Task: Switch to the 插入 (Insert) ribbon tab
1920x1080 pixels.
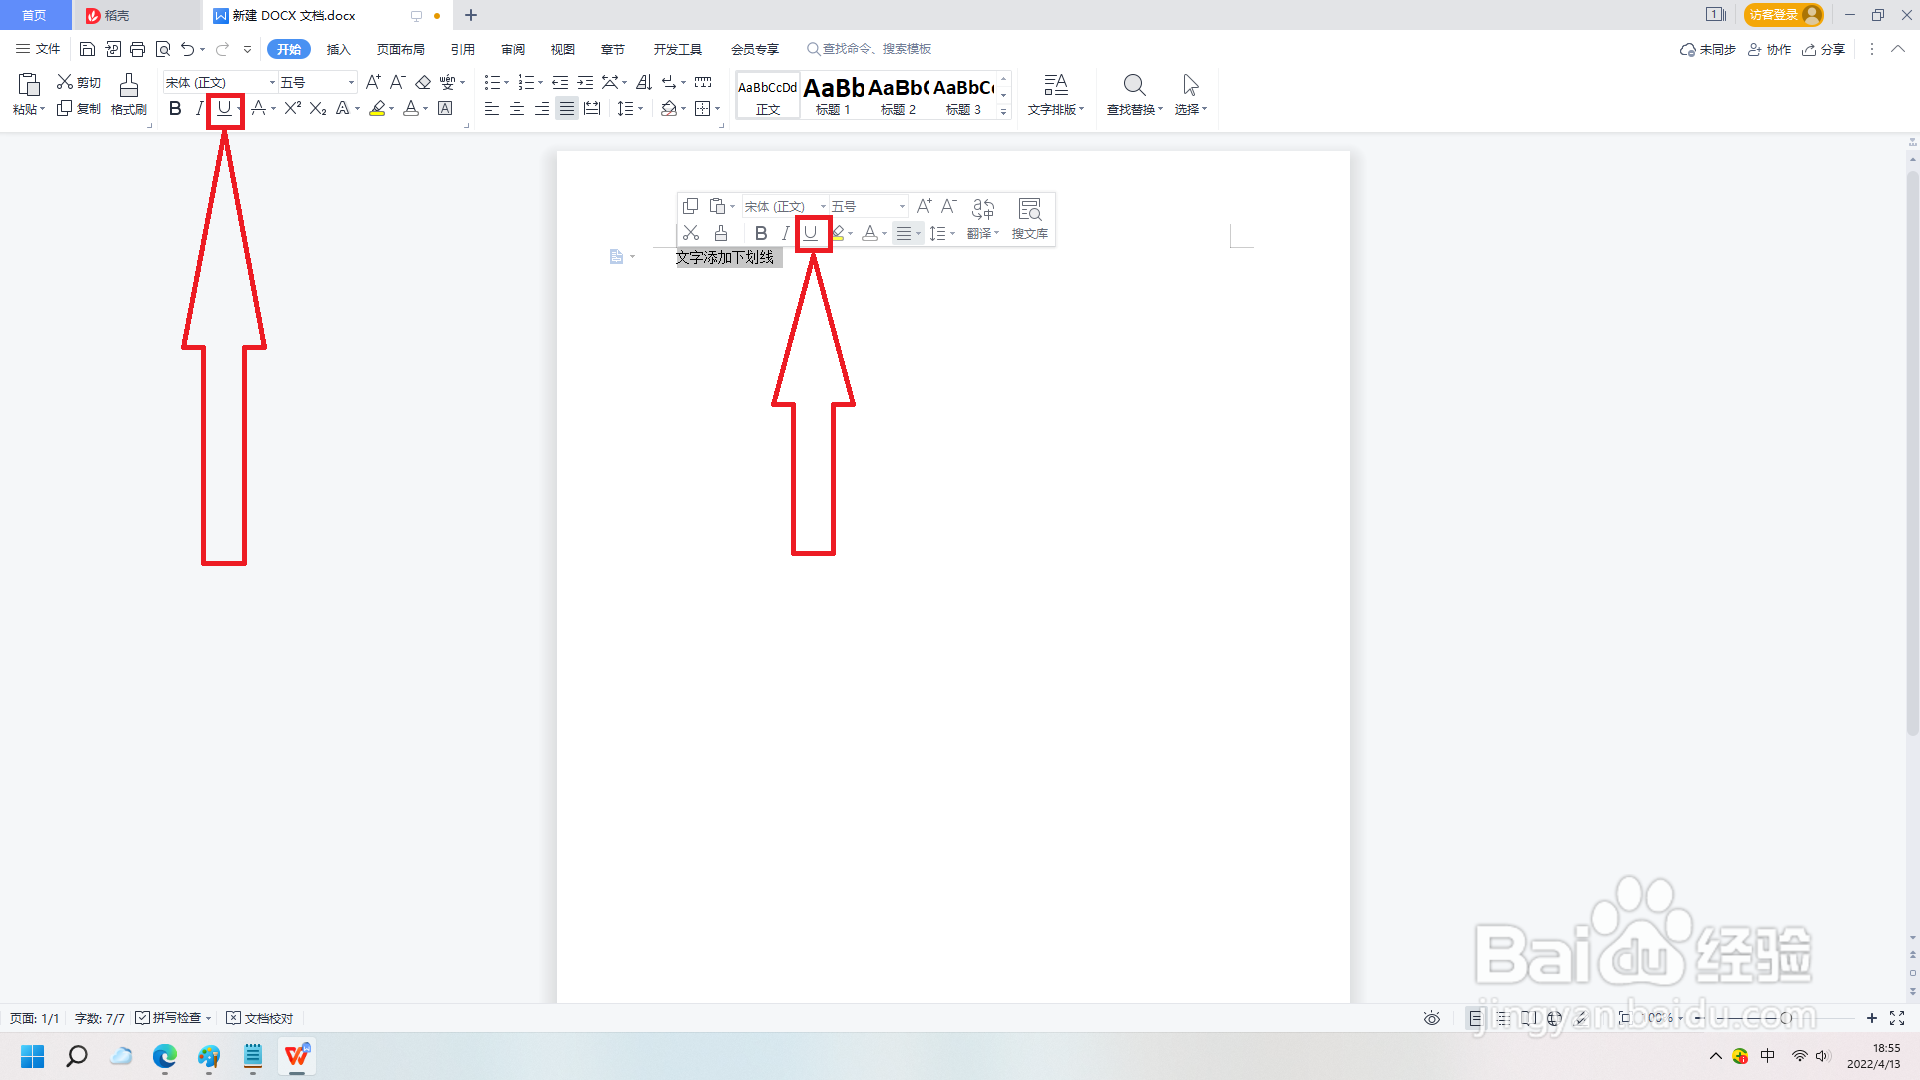Action: click(x=338, y=49)
